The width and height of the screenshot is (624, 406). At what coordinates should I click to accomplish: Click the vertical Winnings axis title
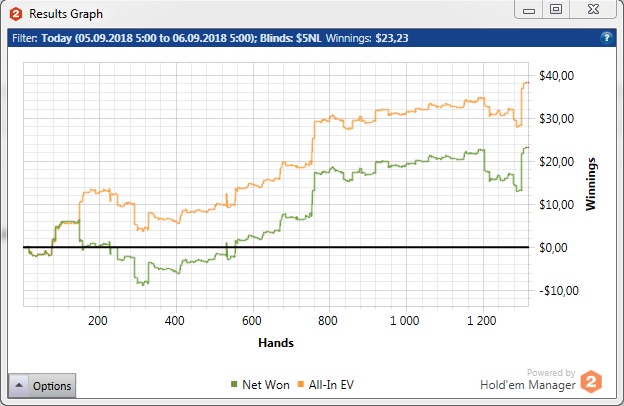pyautogui.click(x=591, y=183)
